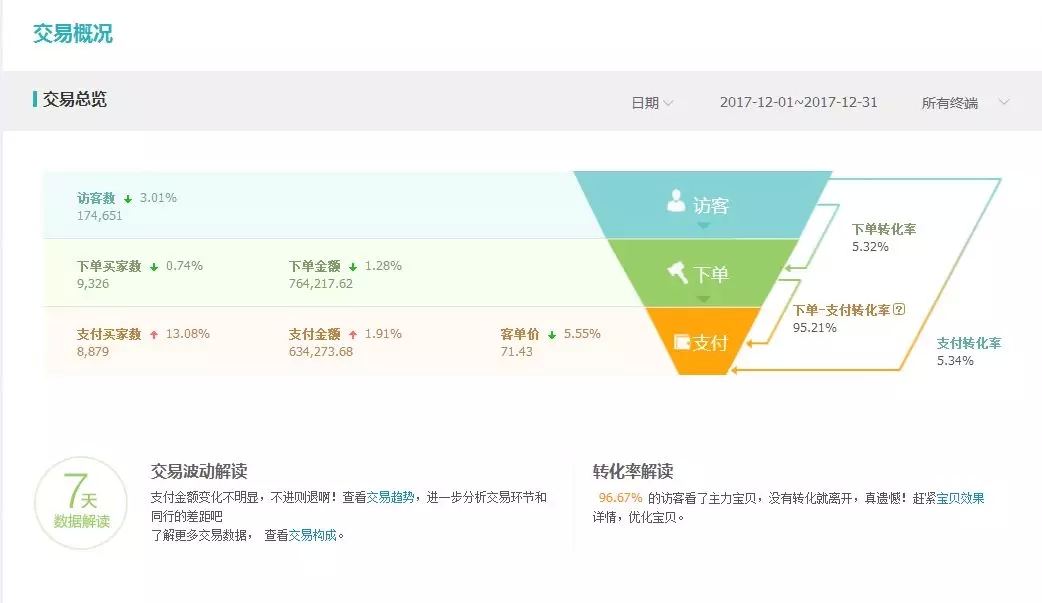Viewport: 1042px width, 603px height.
Task: Select the 交易概况 page title
Action: [72, 34]
